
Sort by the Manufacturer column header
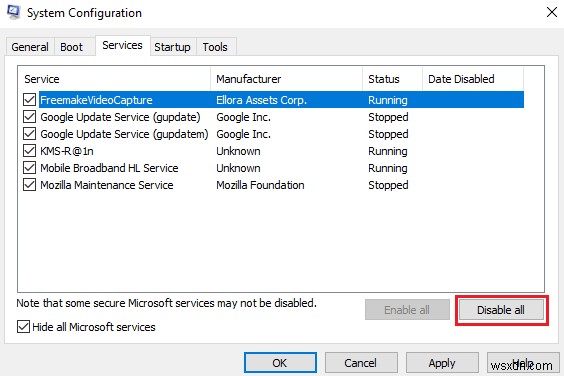287,79
